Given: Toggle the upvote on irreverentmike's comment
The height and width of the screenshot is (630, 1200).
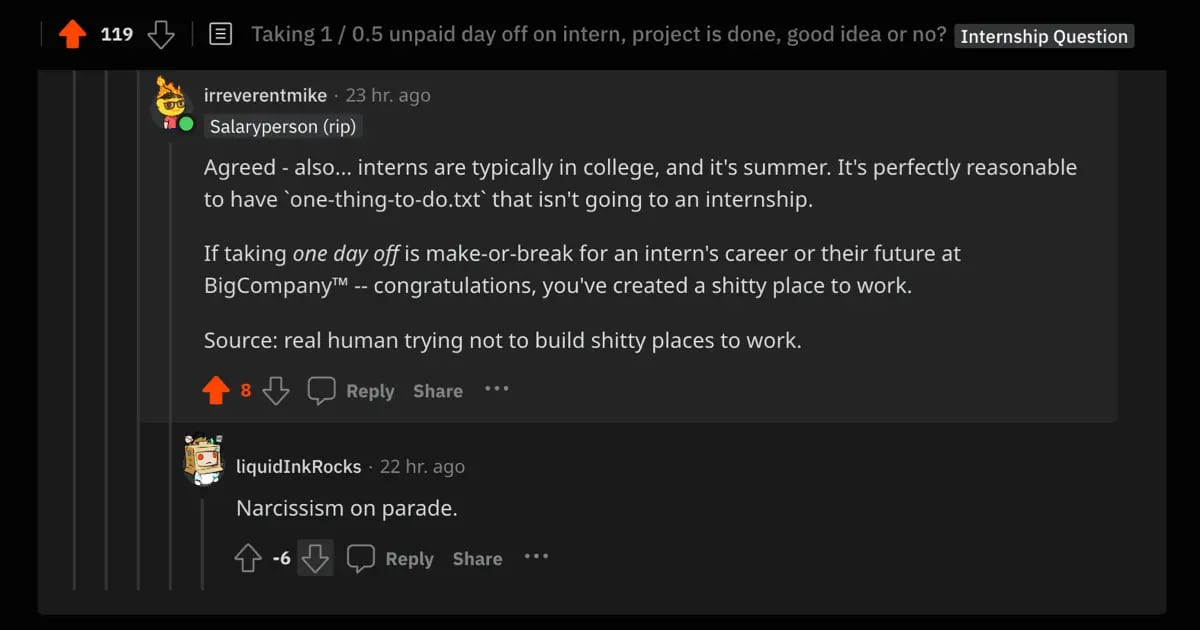Looking at the screenshot, I should [216, 391].
